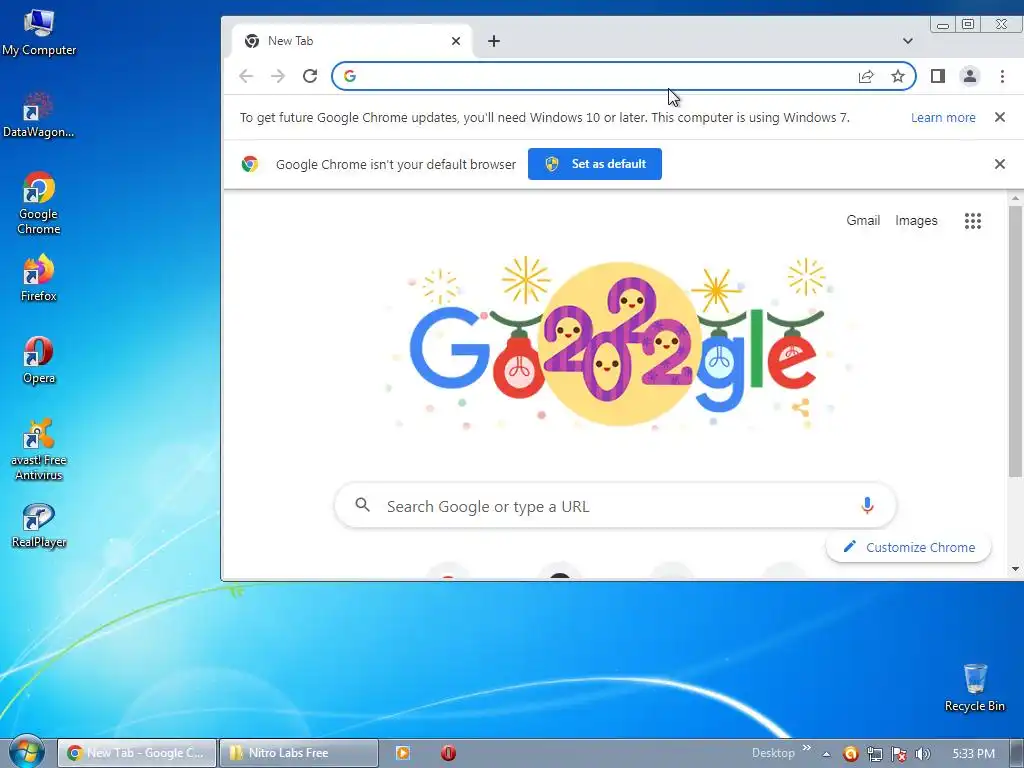
Task: Open the Chrome three-dot menu
Action: (x=1002, y=76)
